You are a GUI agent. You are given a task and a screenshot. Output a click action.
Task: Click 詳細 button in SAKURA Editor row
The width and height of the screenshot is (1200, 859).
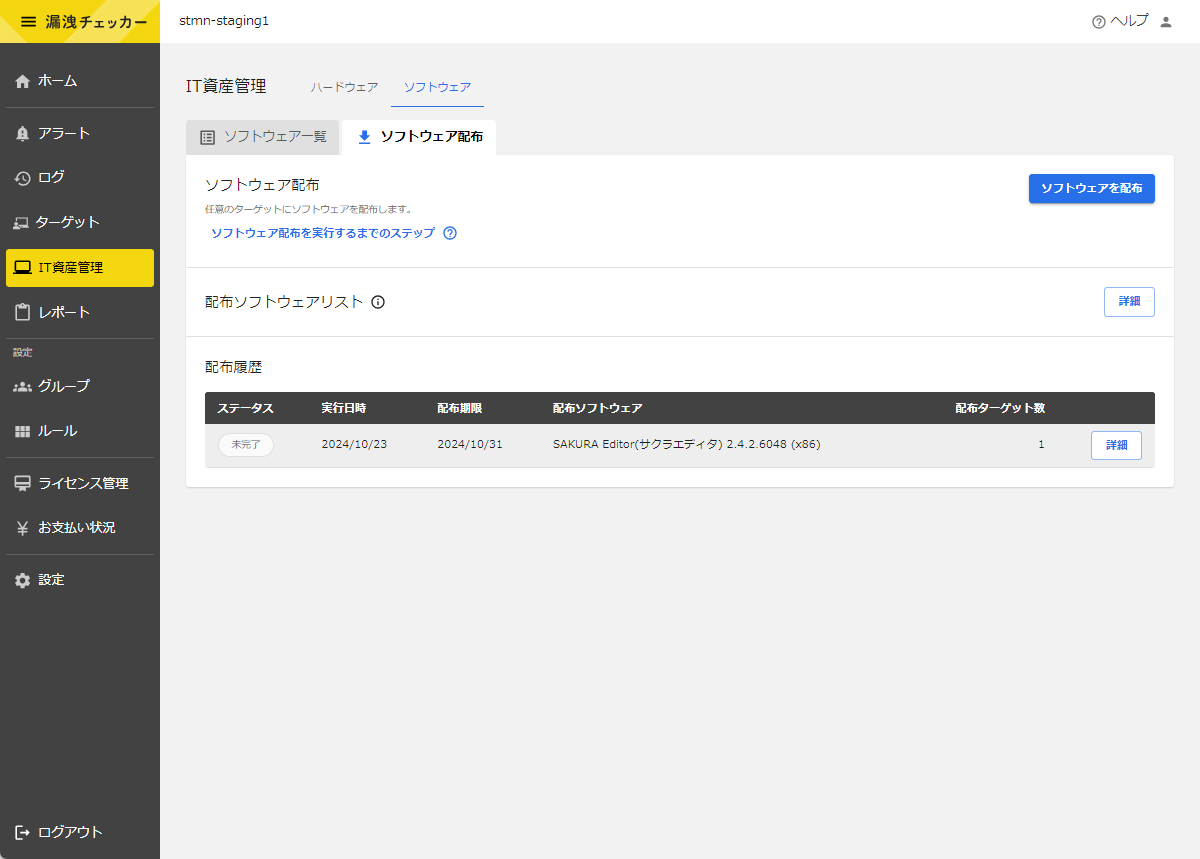point(1116,445)
